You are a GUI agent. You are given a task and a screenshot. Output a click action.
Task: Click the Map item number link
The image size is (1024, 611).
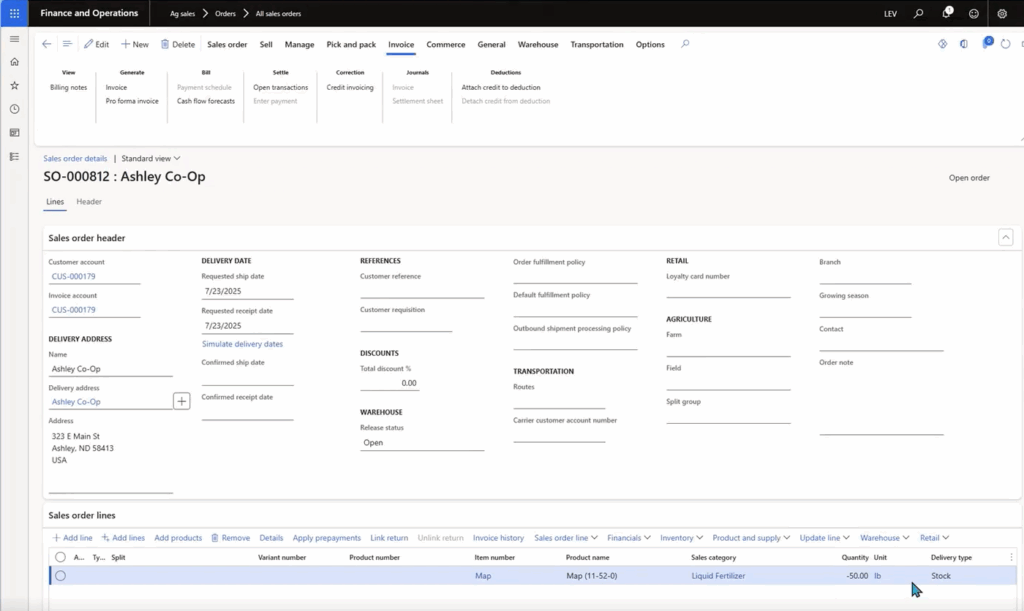point(483,576)
